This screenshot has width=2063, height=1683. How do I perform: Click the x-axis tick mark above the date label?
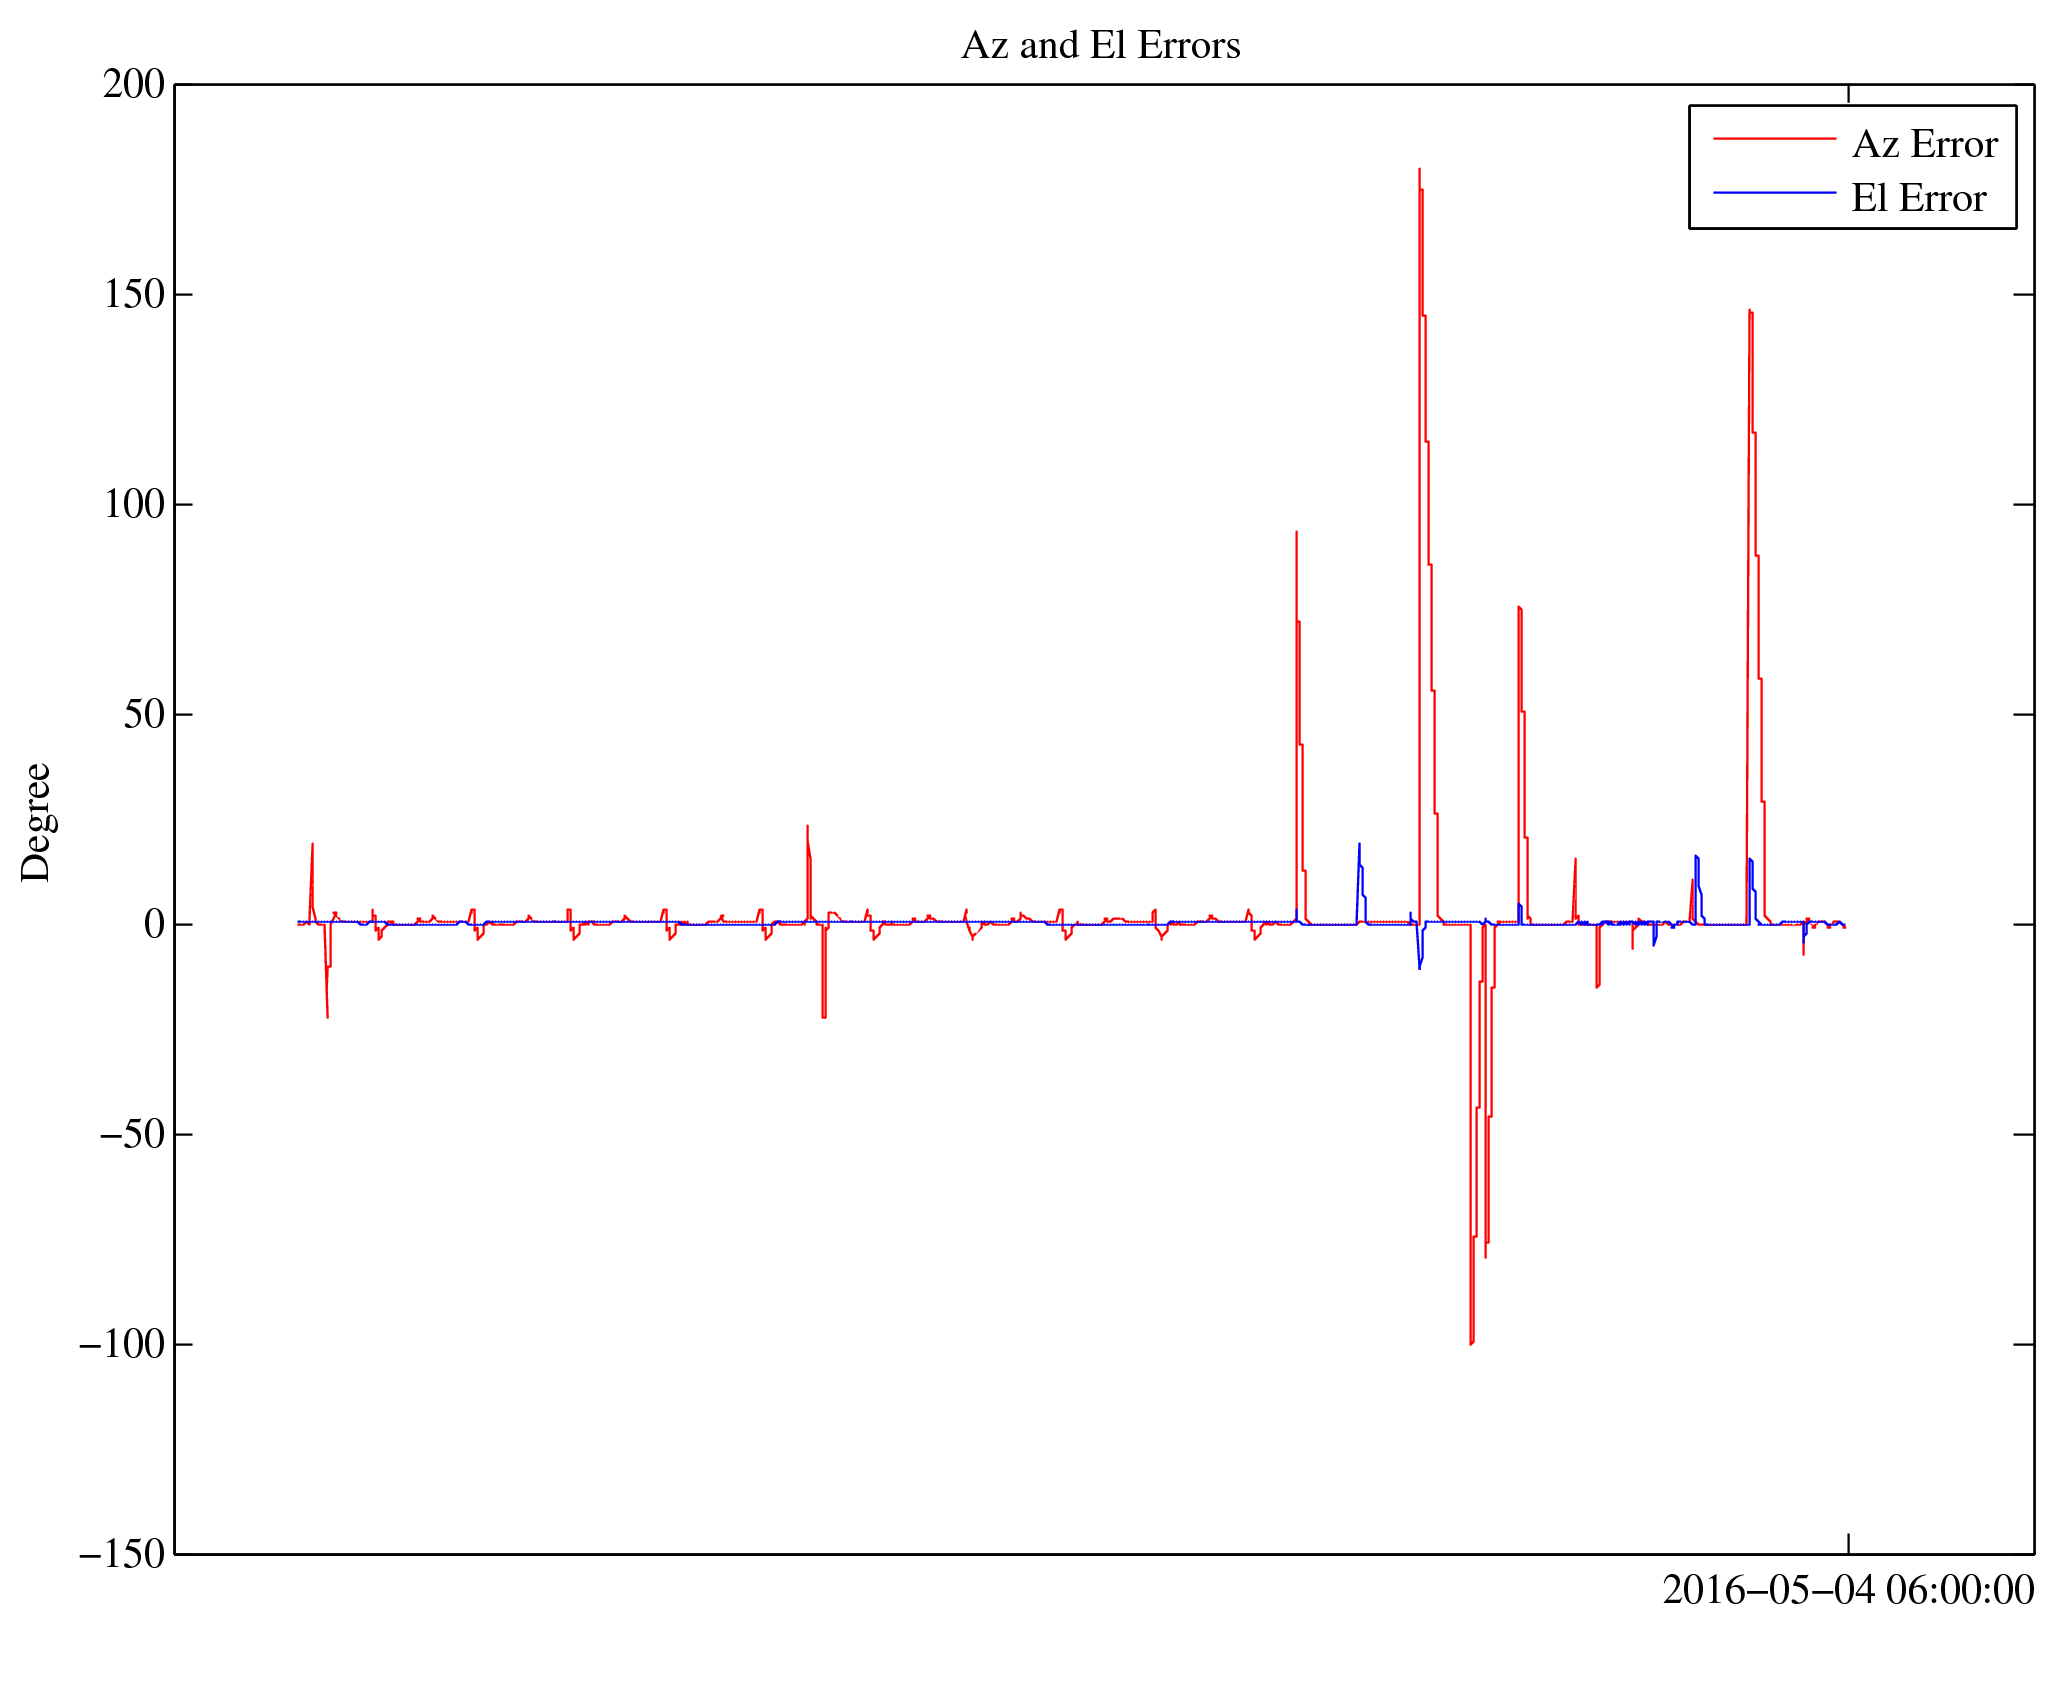click(1848, 1543)
